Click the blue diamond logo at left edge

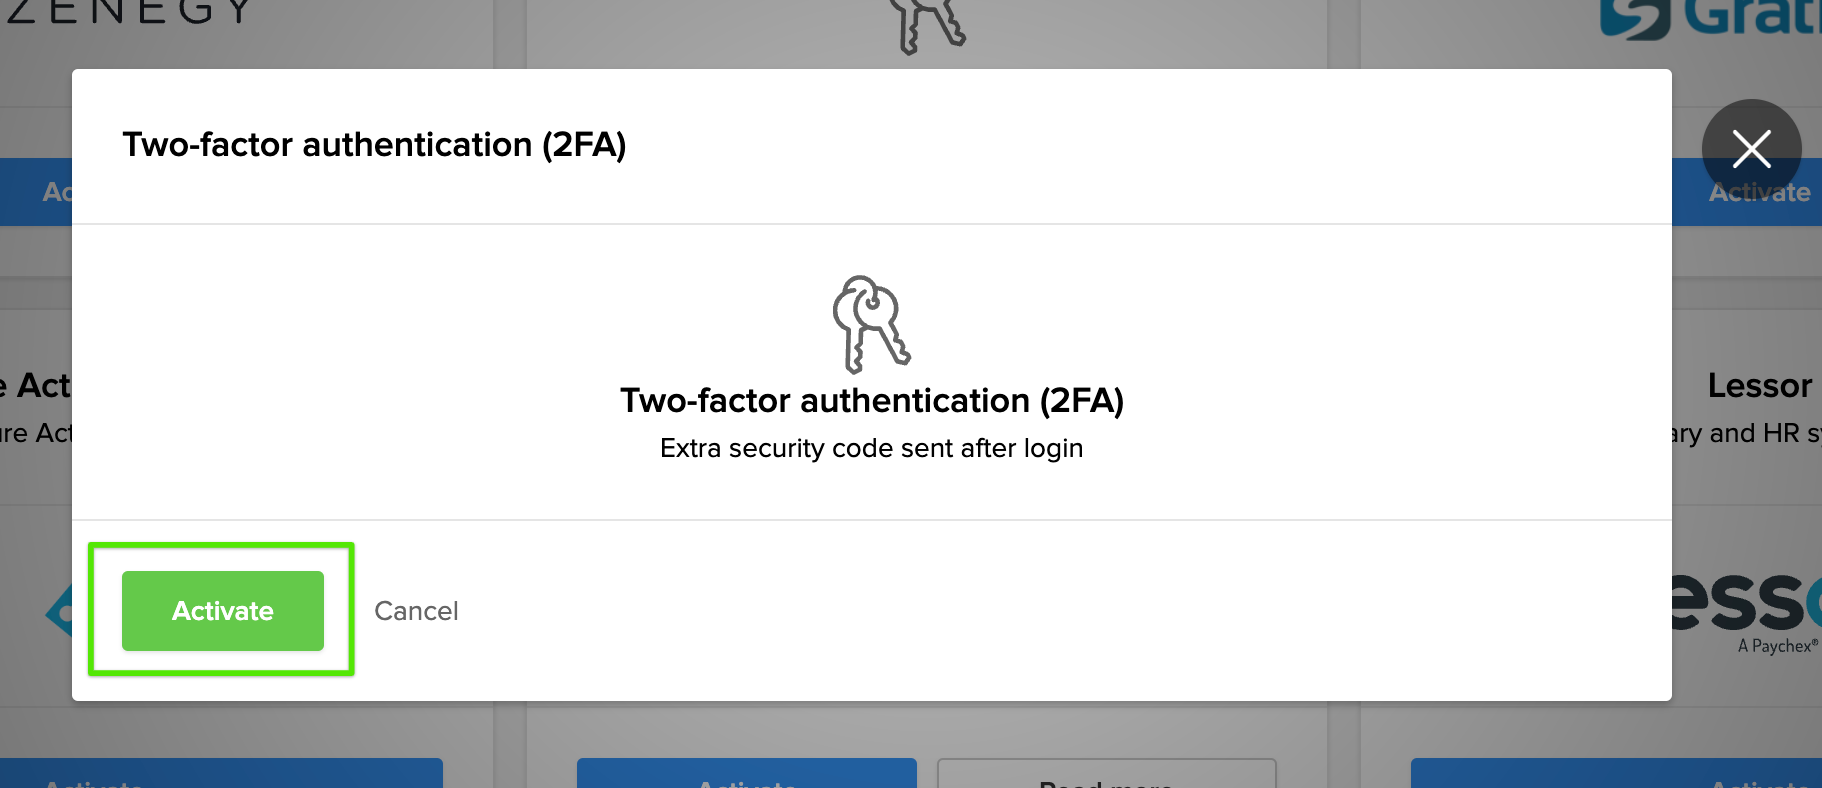[x=60, y=611]
